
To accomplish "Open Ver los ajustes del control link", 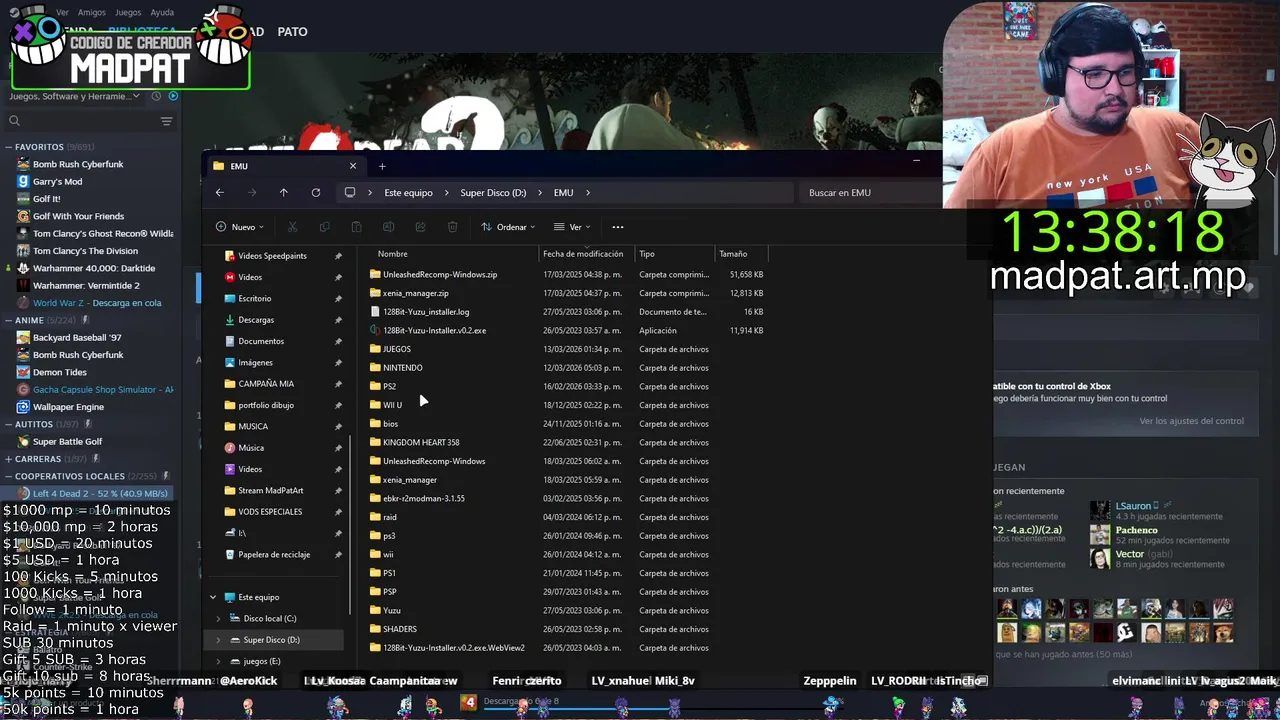I will pyautogui.click(x=1192, y=421).
